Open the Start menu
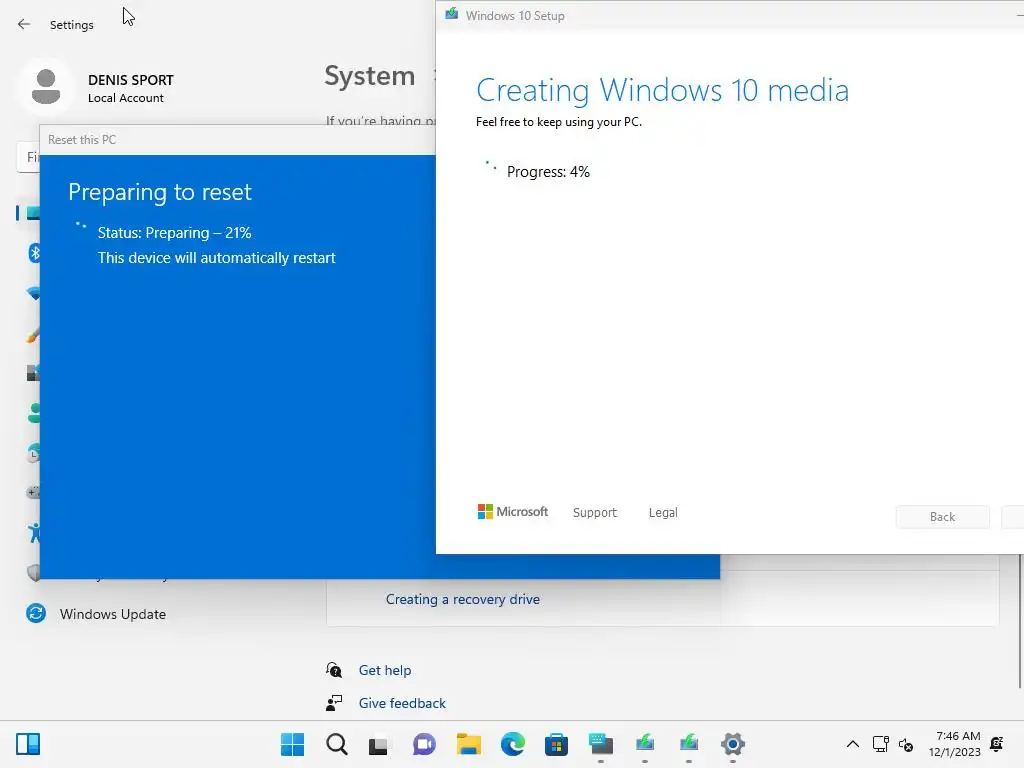Viewport: 1024px width, 768px height. pyautogui.click(x=293, y=744)
